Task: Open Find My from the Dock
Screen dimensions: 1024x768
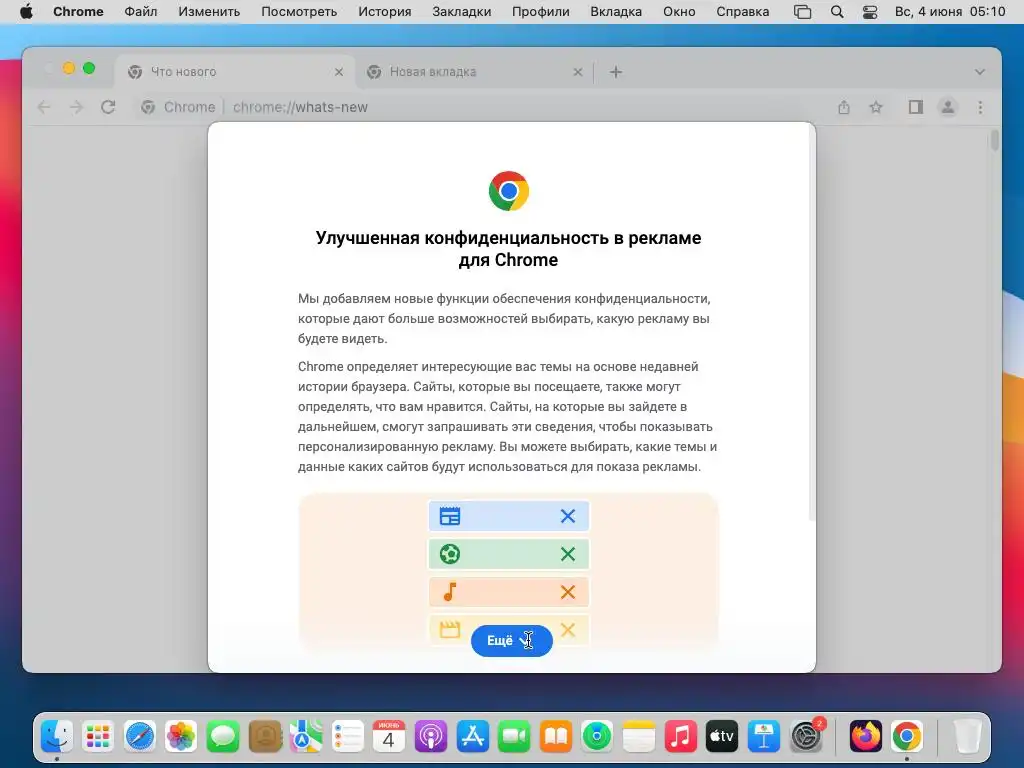Action: pyautogui.click(x=597, y=737)
